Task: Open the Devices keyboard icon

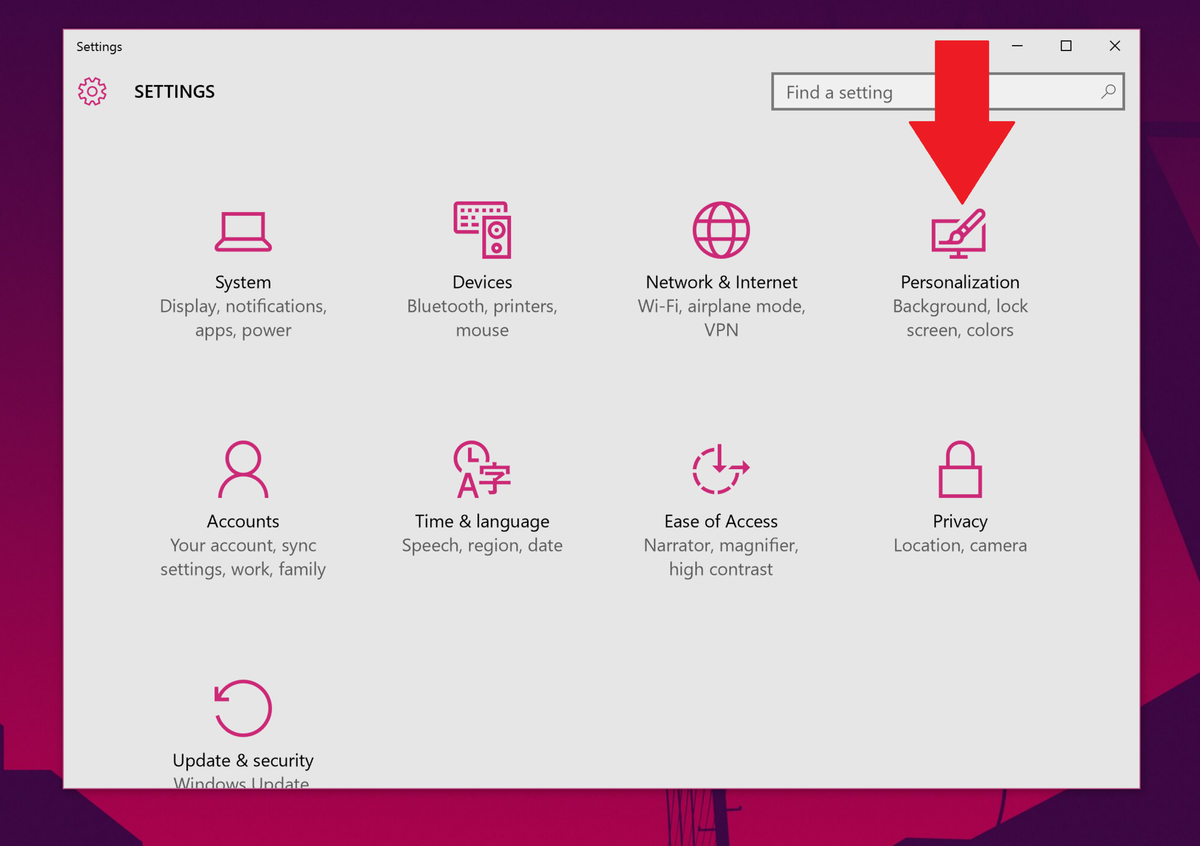Action: pyautogui.click(x=481, y=230)
